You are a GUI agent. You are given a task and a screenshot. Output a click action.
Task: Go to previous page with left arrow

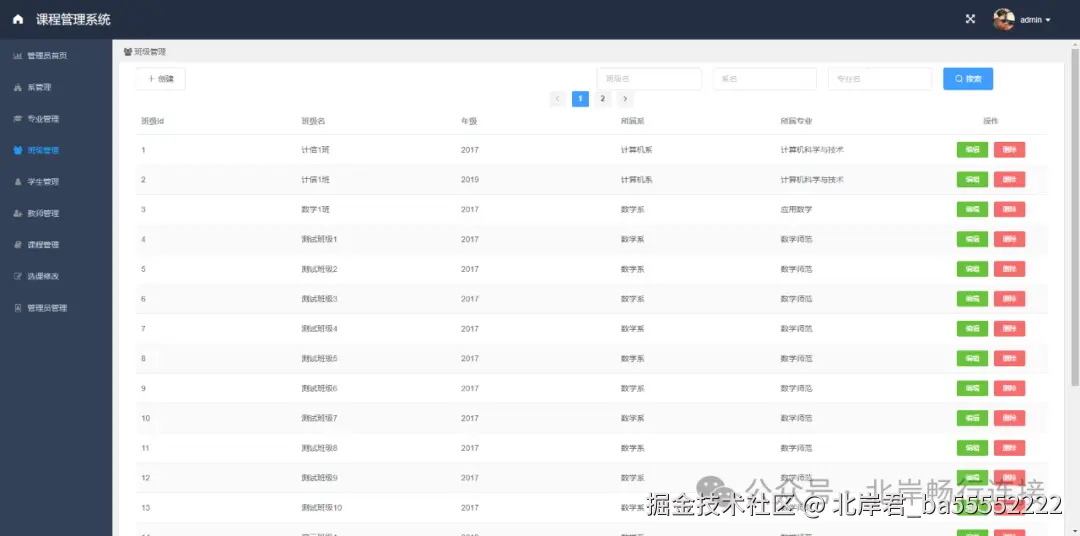click(558, 99)
